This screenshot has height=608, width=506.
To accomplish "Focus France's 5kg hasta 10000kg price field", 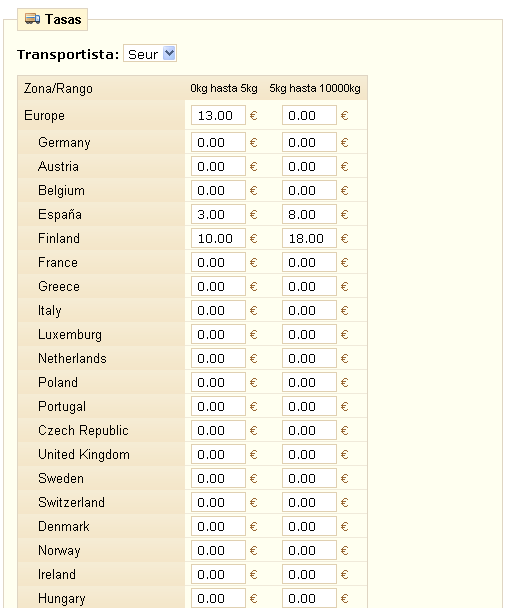I will coord(309,262).
